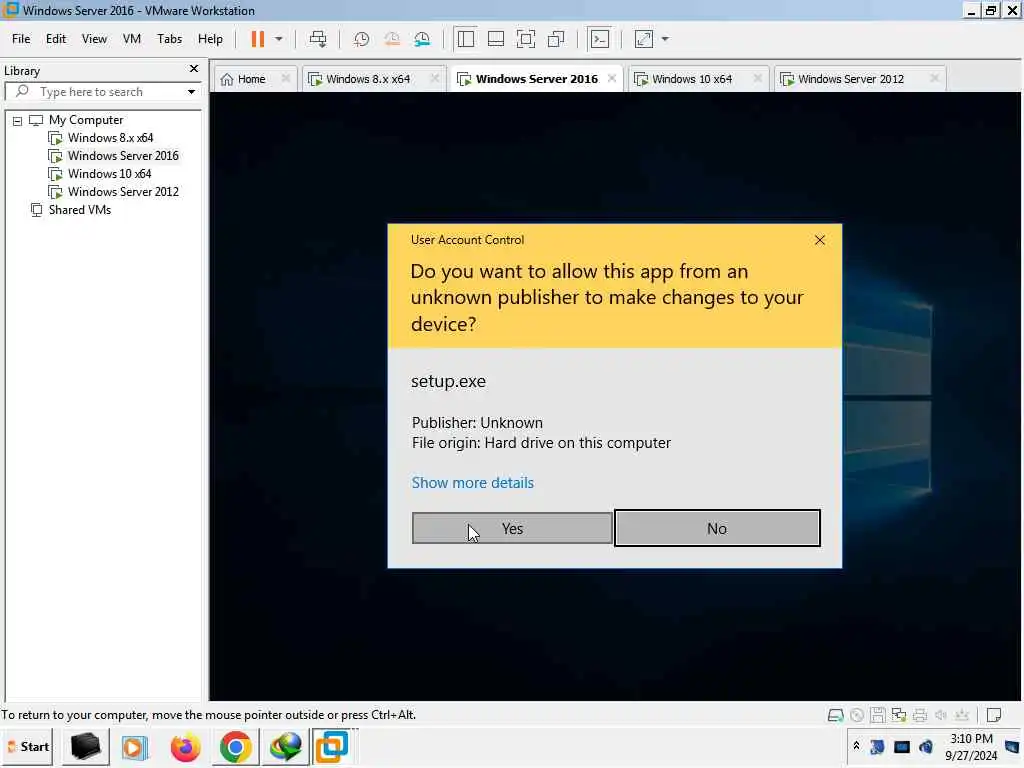Switch to the Windows 10 x64 tab
Image resolution: width=1024 pixels, height=768 pixels.
click(692, 79)
